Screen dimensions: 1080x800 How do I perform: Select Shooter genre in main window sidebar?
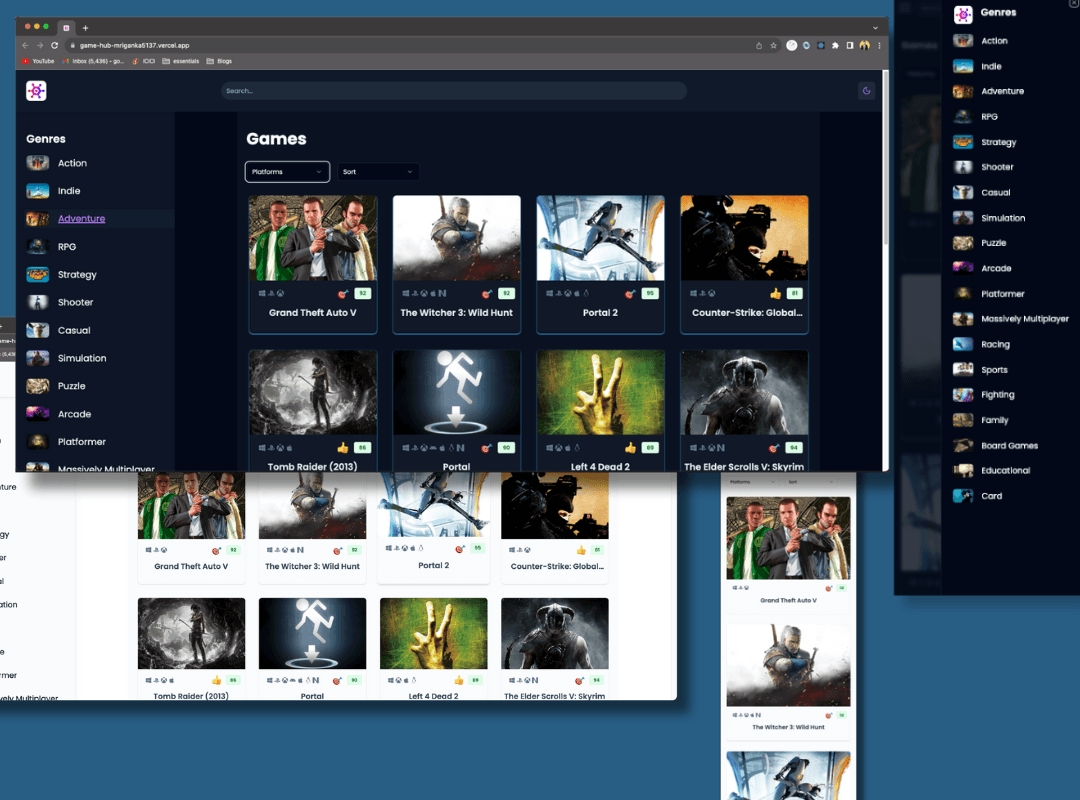tap(75, 302)
